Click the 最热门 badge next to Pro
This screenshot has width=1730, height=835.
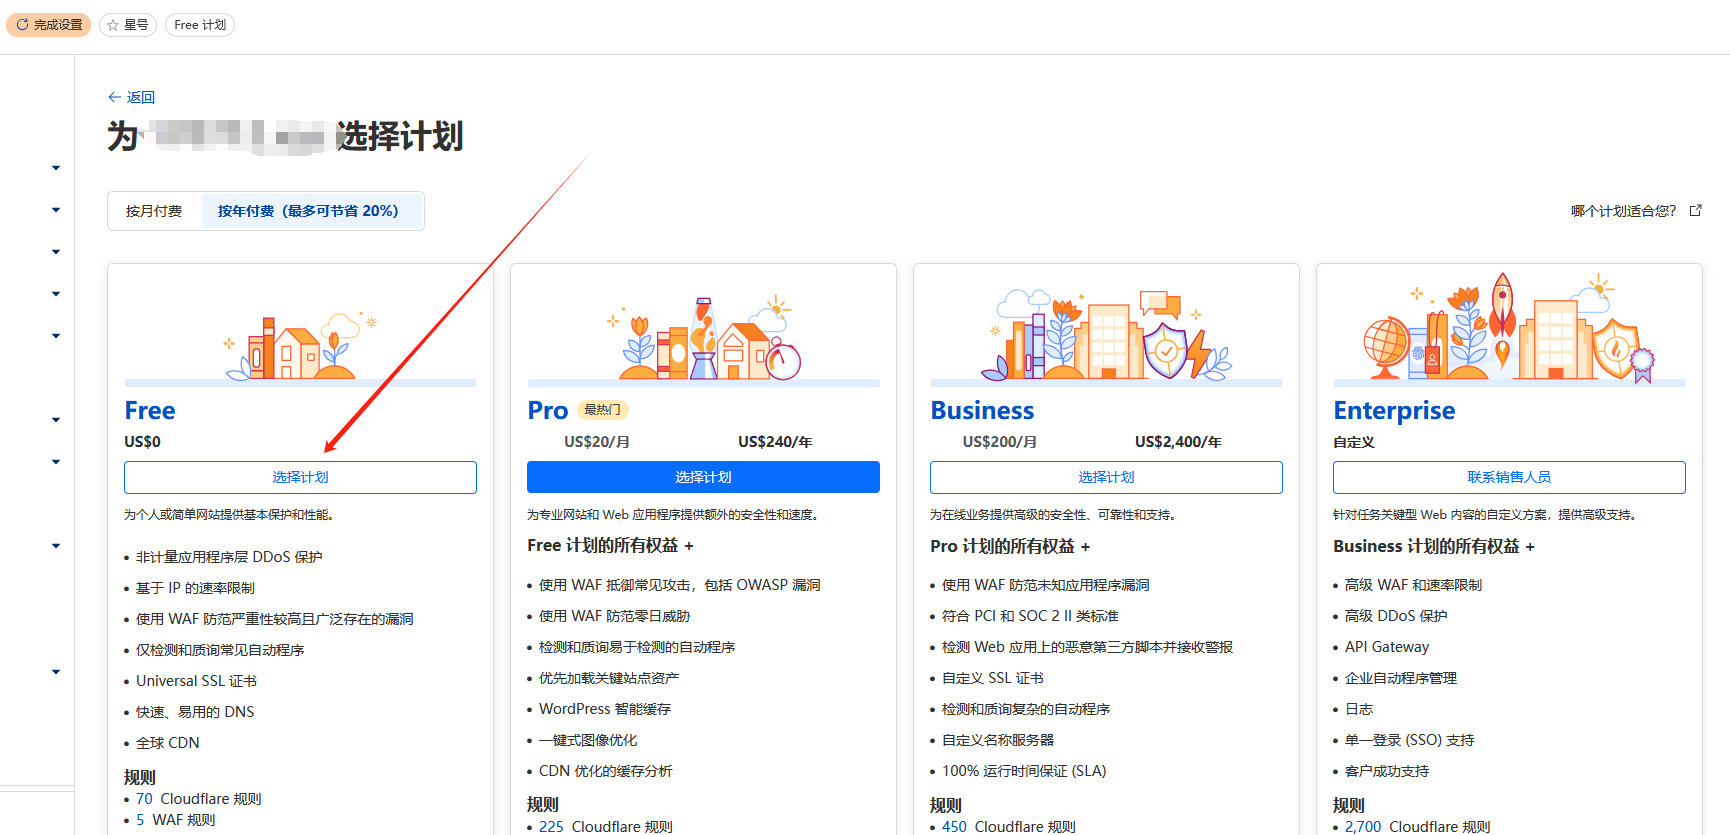click(x=602, y=410)
